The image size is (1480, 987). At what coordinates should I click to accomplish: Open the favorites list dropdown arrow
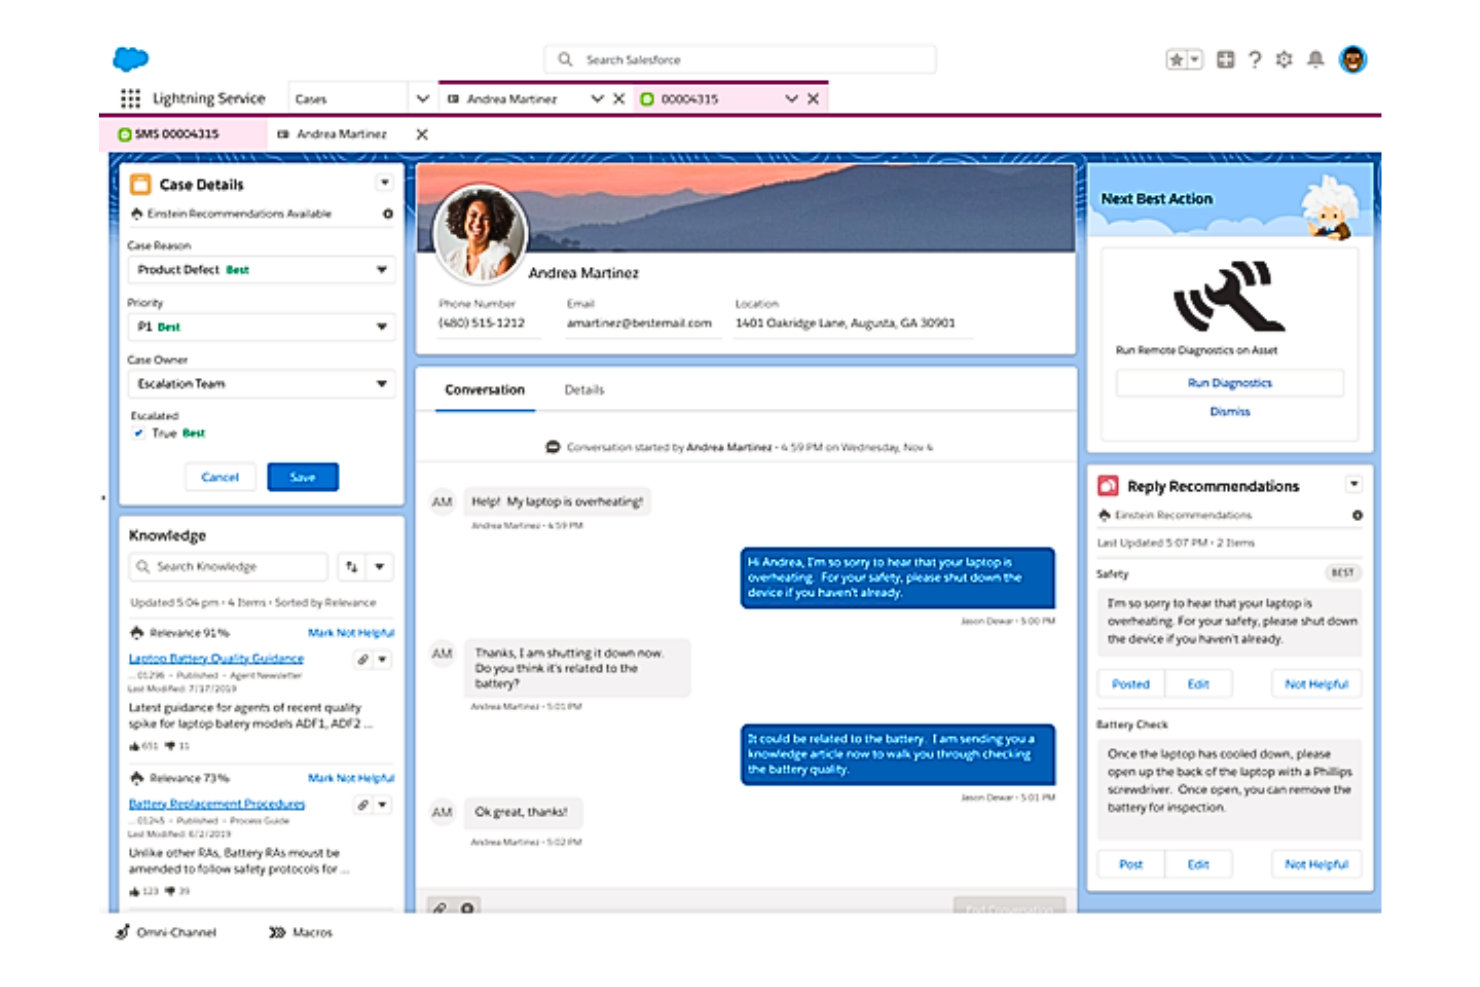(x=1194, y=60)
